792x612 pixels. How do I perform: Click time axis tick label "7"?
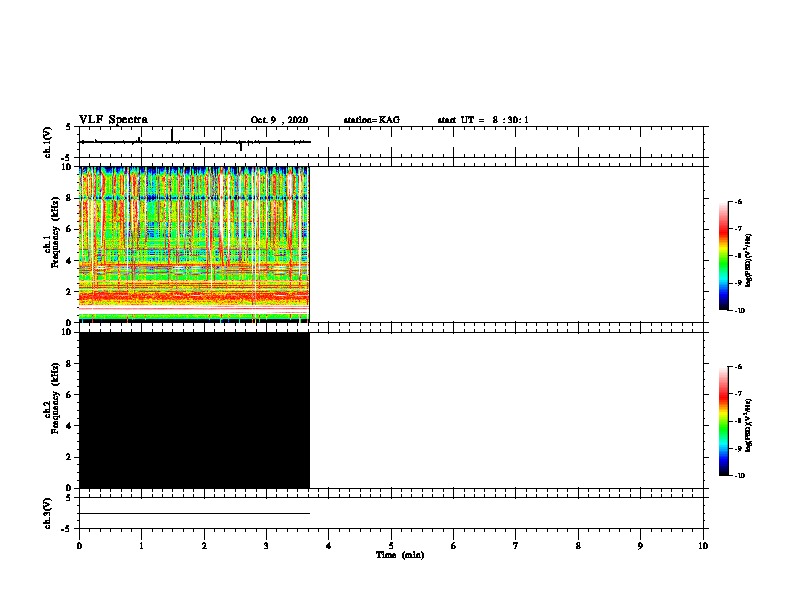point(516,546)
